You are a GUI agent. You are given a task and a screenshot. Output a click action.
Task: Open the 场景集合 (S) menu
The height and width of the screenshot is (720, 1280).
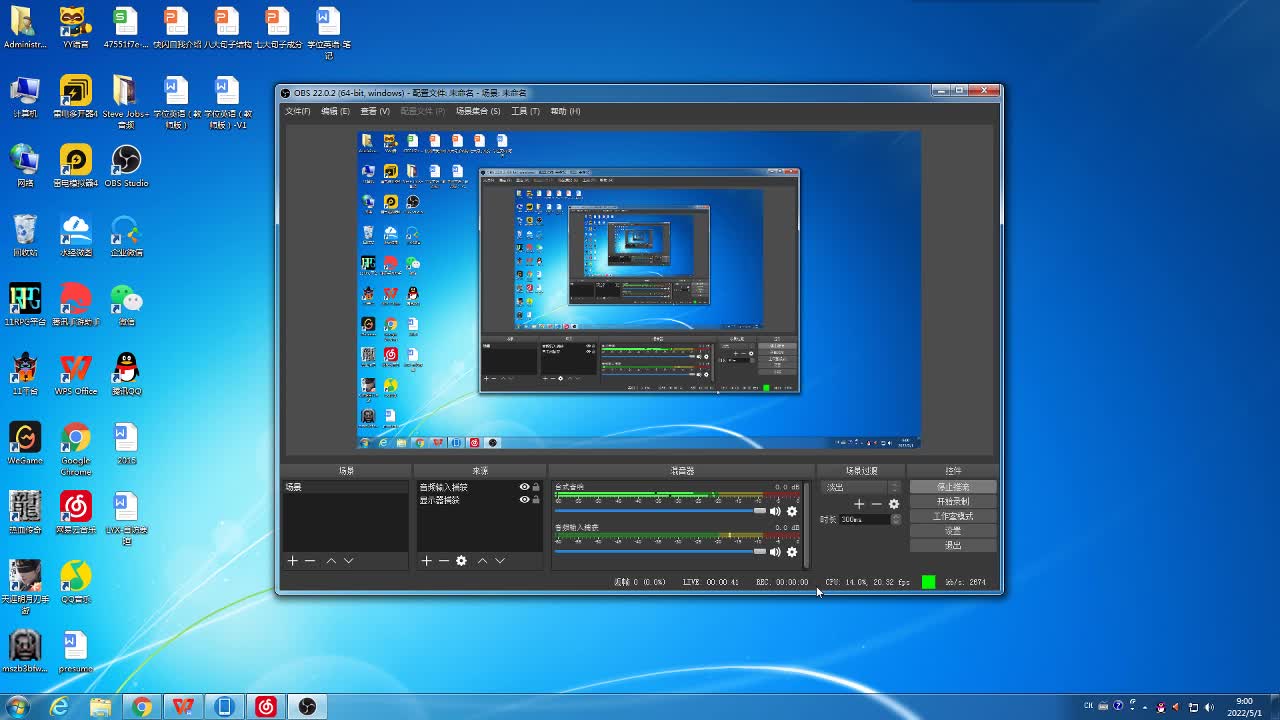click(x=478, y=111)
